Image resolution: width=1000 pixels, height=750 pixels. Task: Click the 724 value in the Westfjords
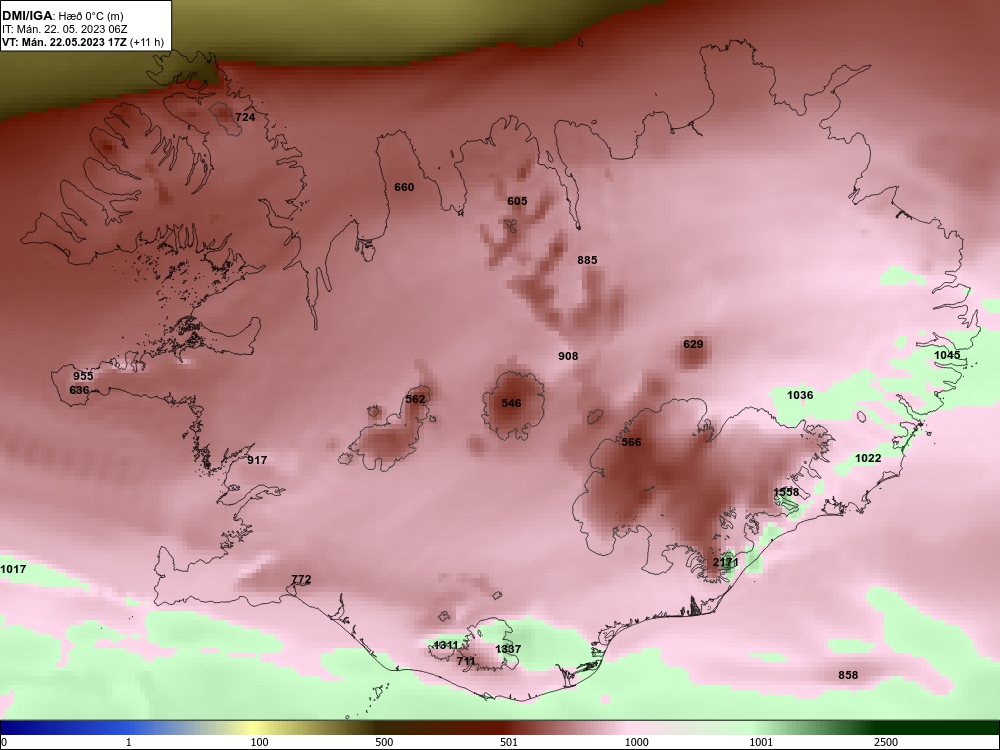click(245, 117)
